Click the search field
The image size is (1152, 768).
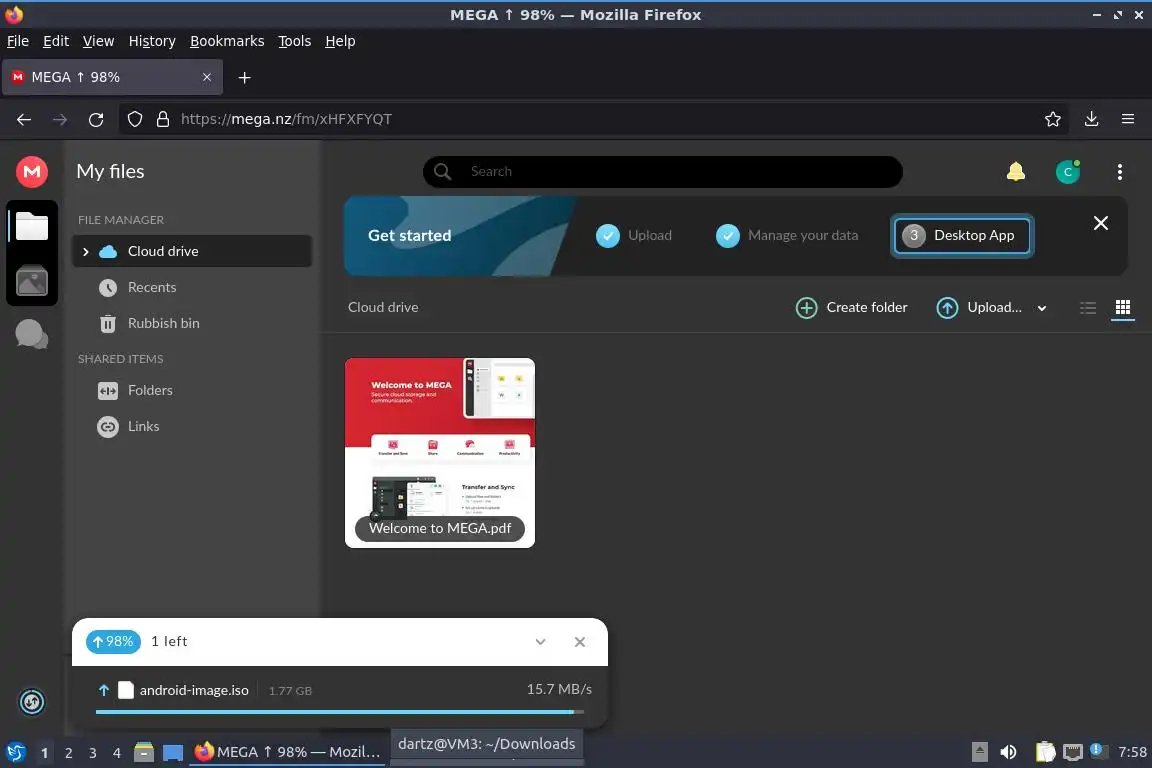click(663, 172)
